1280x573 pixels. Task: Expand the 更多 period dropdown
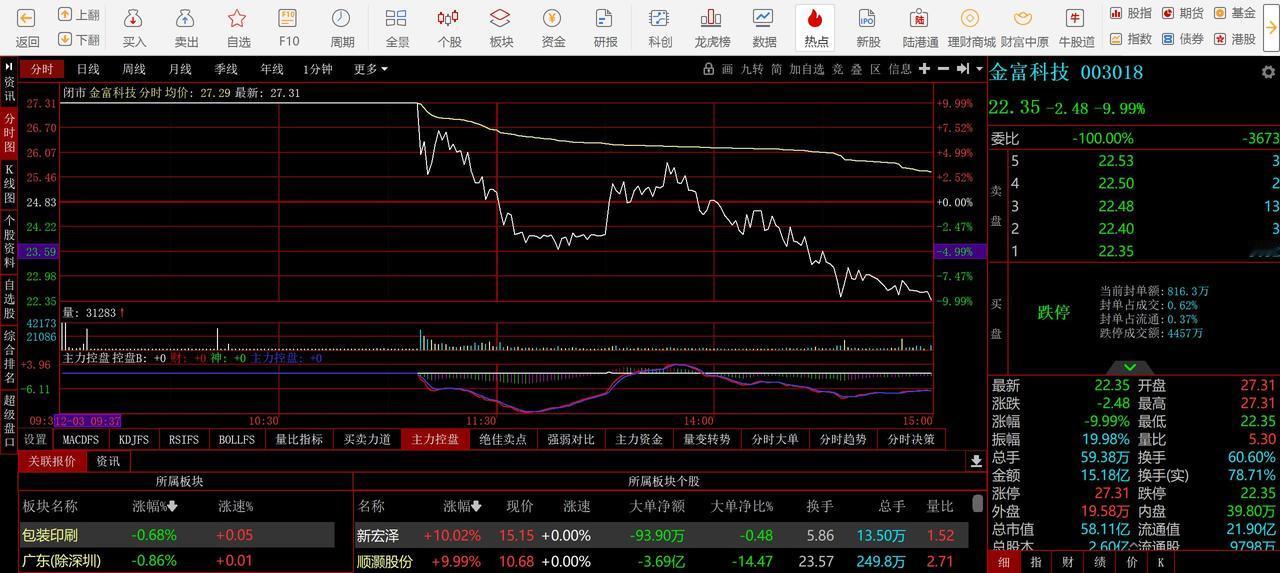[370, 69]
